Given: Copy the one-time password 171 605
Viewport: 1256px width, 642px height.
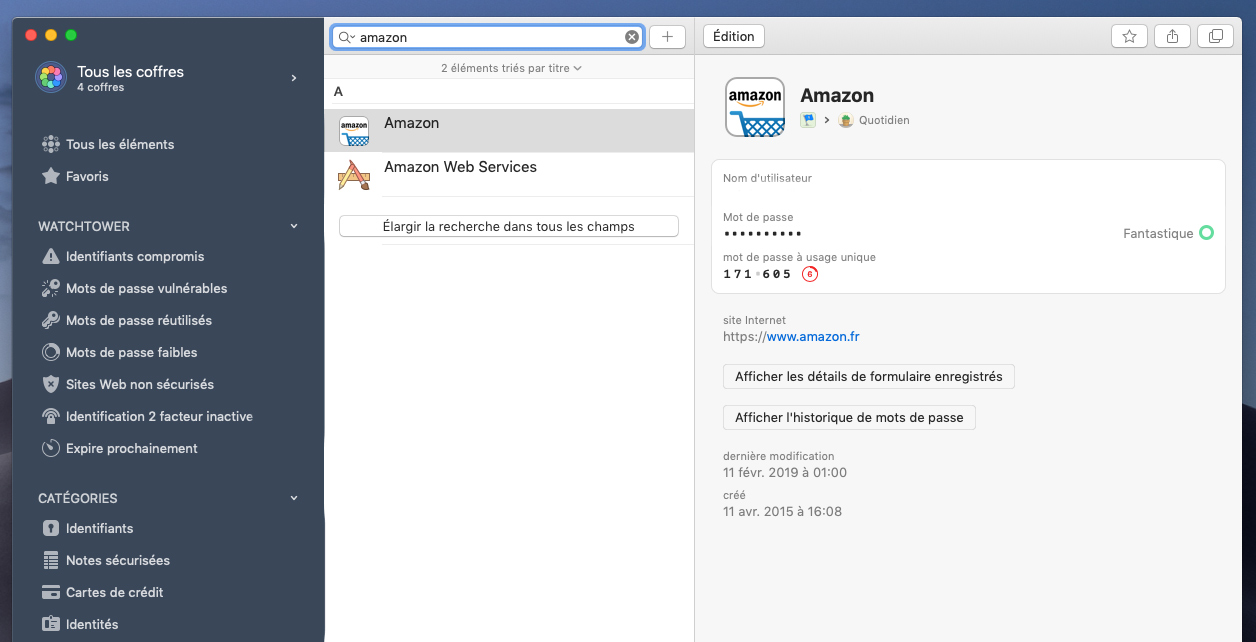Looking at the screenshot, I should 757,274.
